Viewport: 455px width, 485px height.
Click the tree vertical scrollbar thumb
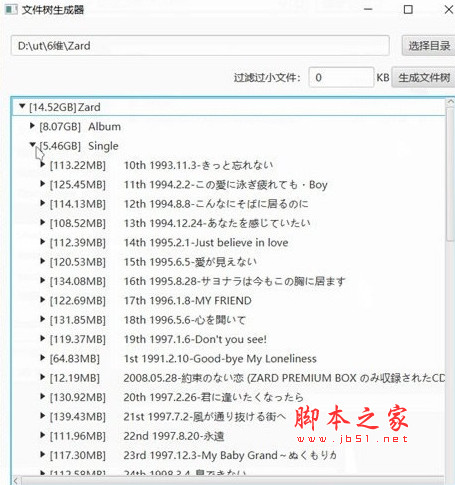coord(450,173)
